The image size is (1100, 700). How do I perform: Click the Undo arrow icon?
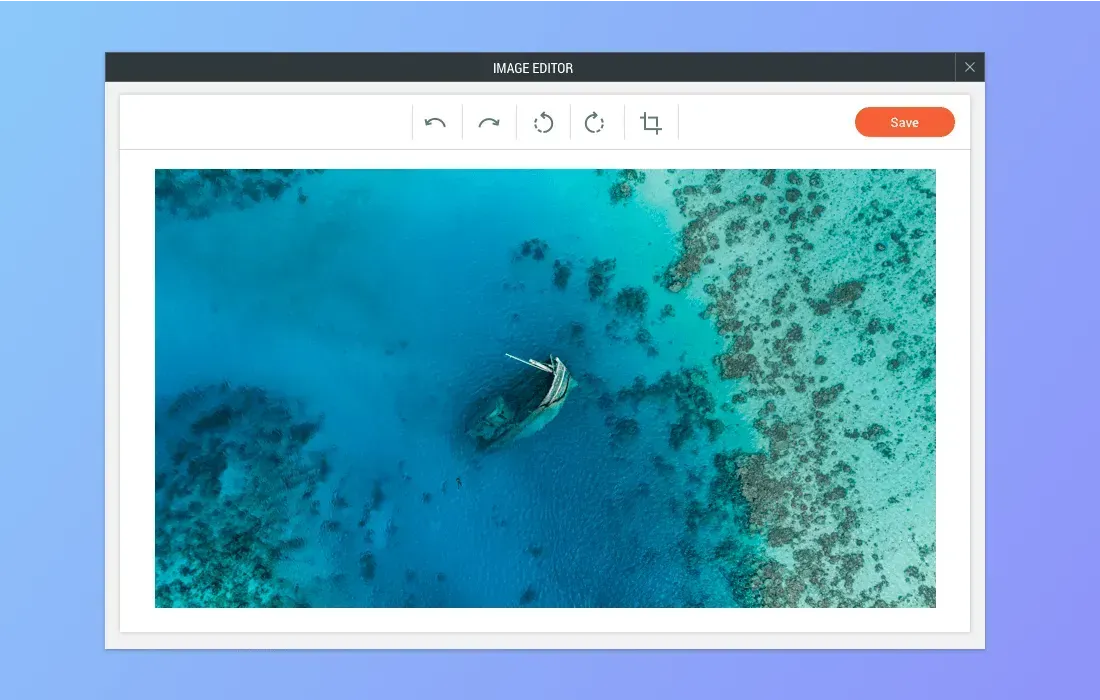pos(436,123)
